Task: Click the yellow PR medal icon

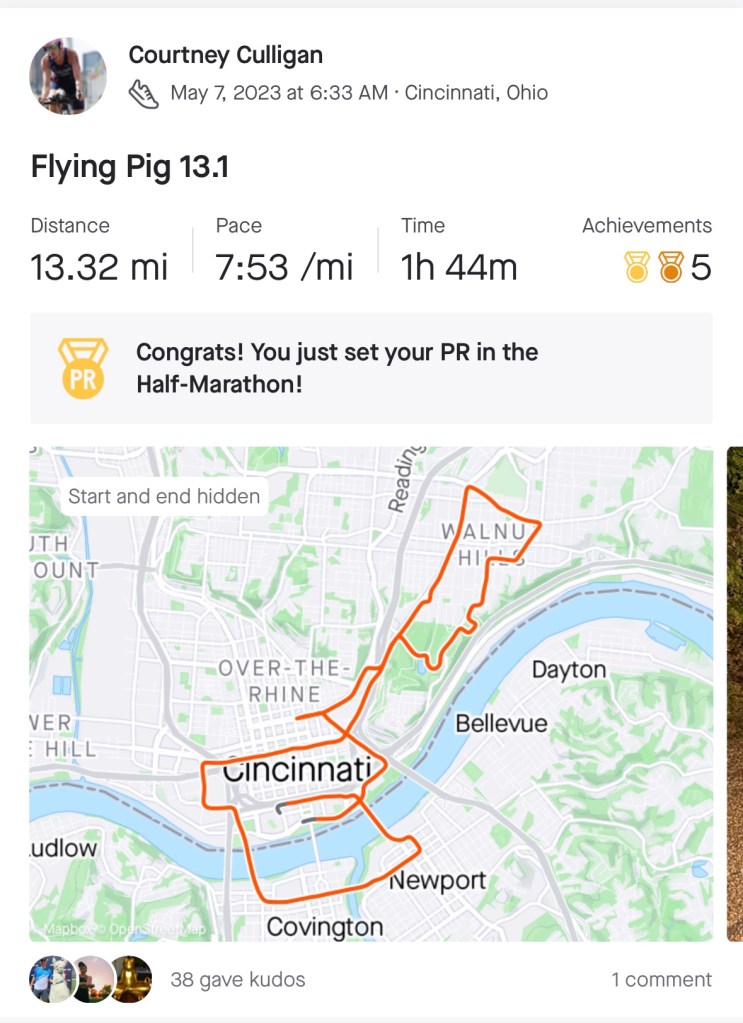Action: (81, 368)
